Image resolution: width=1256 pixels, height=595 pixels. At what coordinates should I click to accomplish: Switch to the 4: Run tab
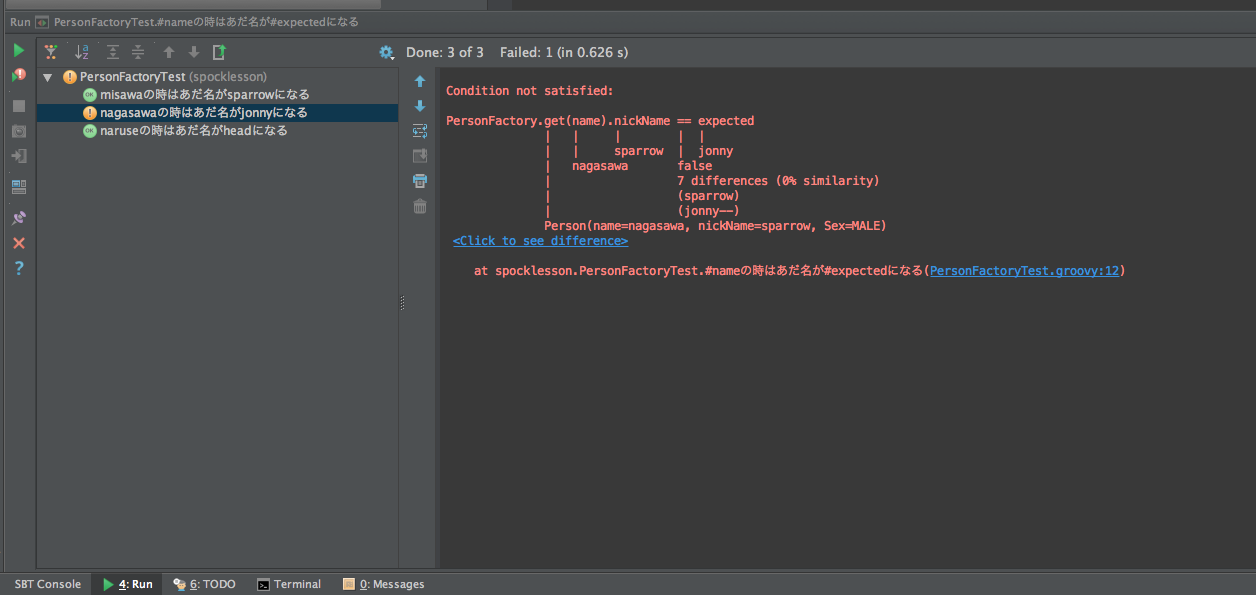127,584
